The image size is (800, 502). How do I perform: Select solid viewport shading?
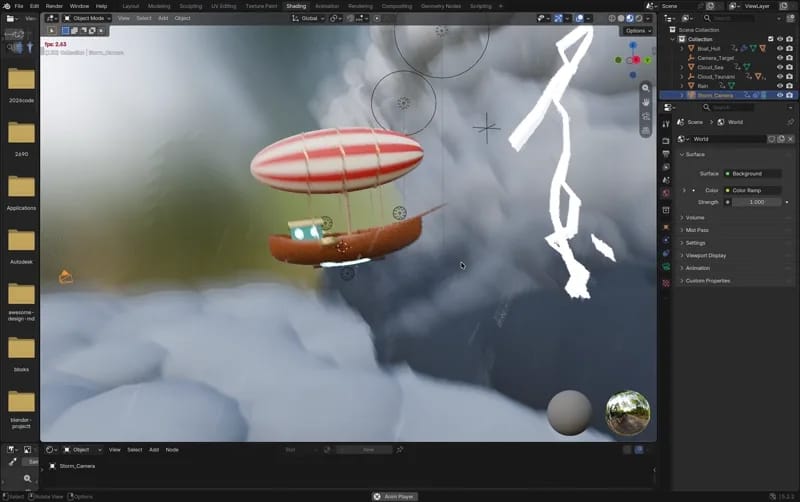coord(621,18)
